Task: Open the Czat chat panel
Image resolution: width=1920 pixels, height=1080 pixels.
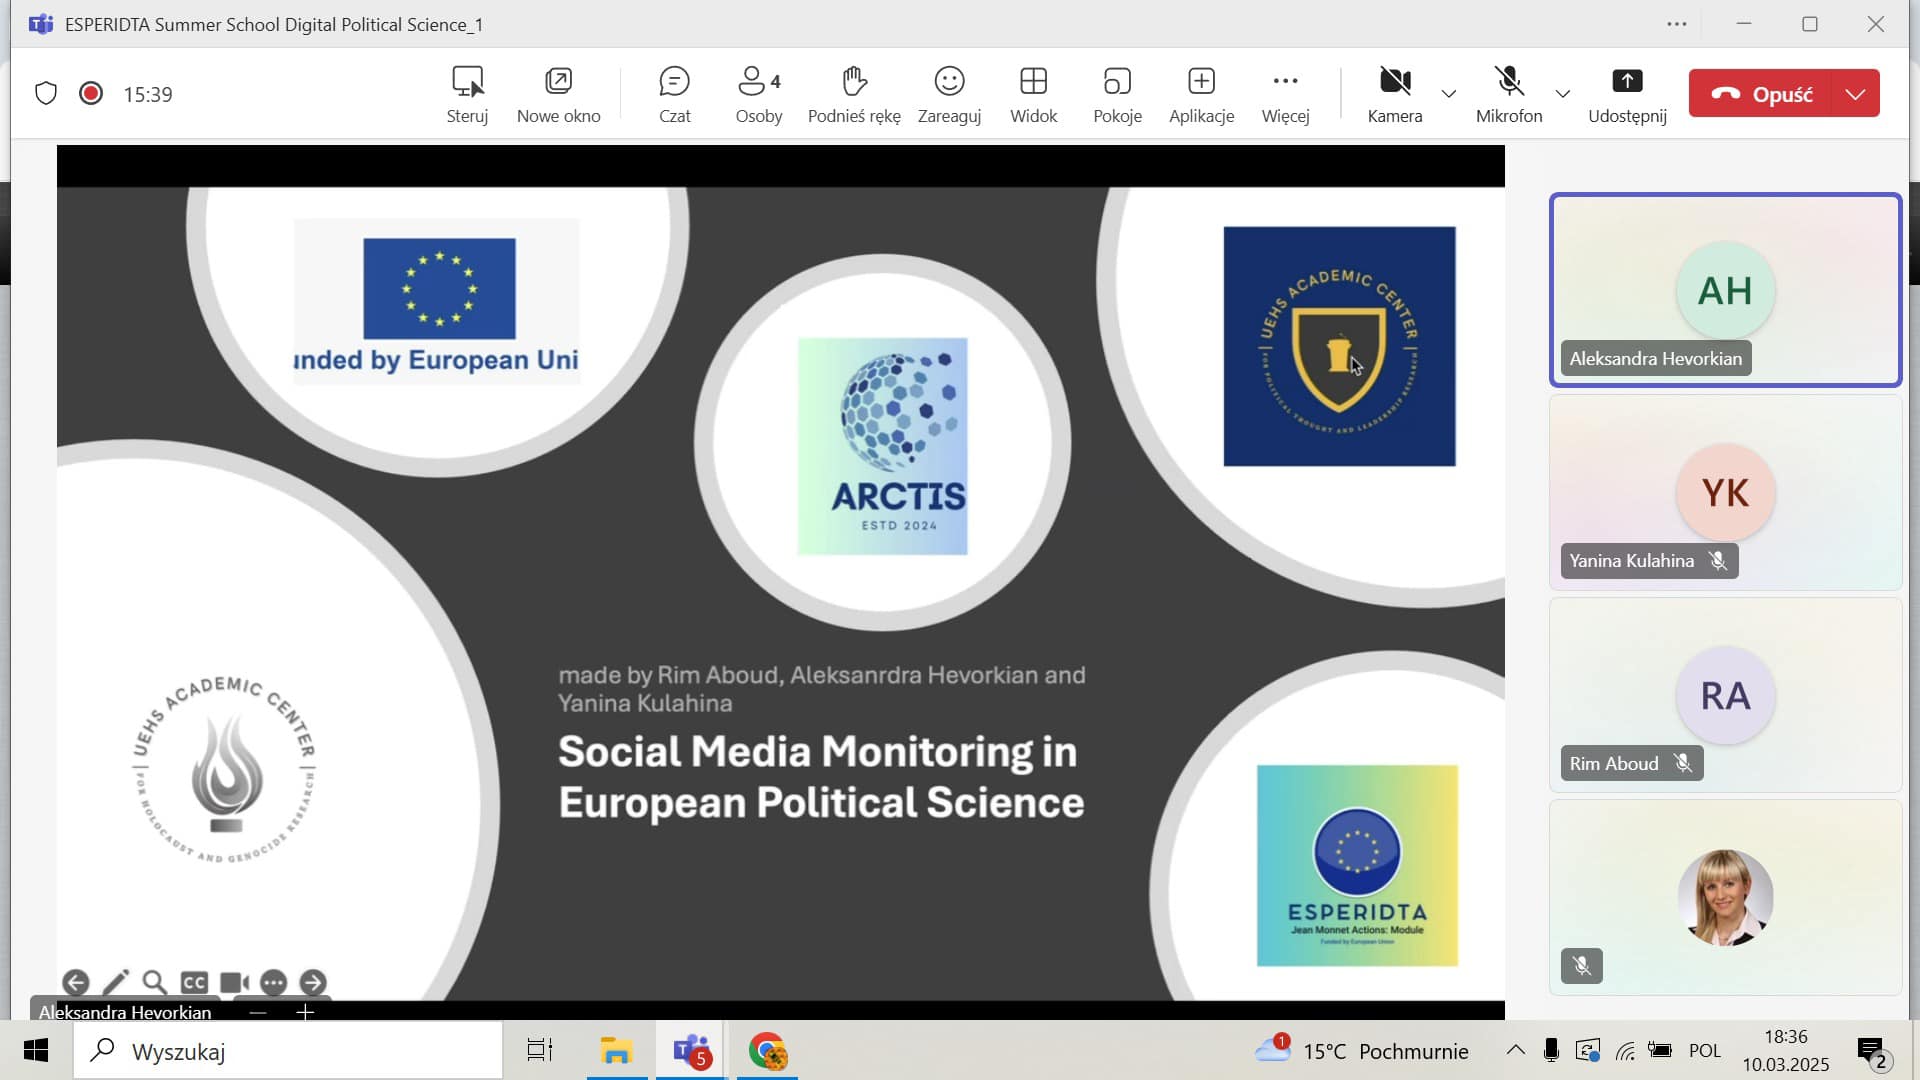Action: coord(675,95)
